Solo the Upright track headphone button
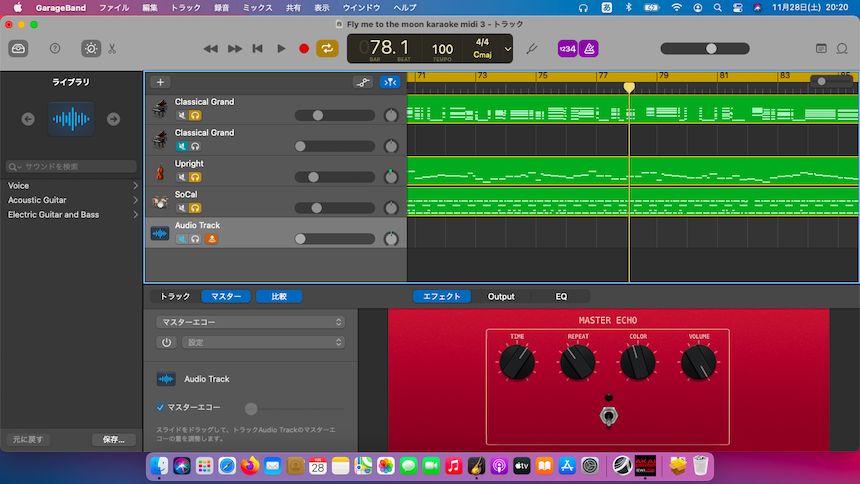860x484 pixels. [195, 177]
